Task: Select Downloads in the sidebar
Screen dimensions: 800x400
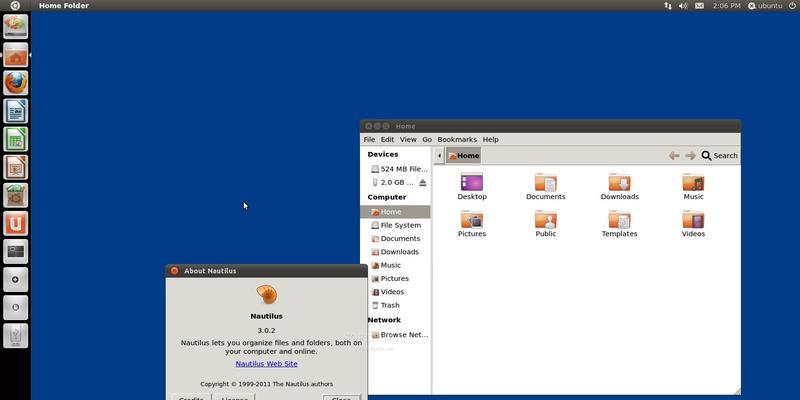Action: coord(395,252)
